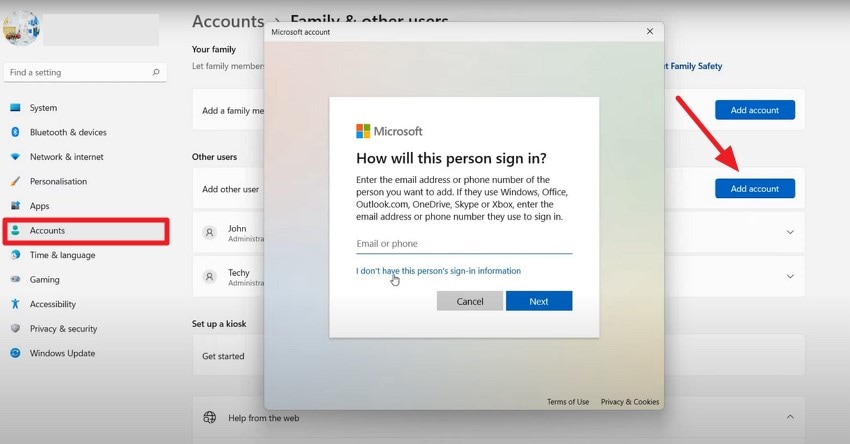Click the "Add other user" row label
The height and width of the screenshot is (444, 850).
[x=230, y=189]
